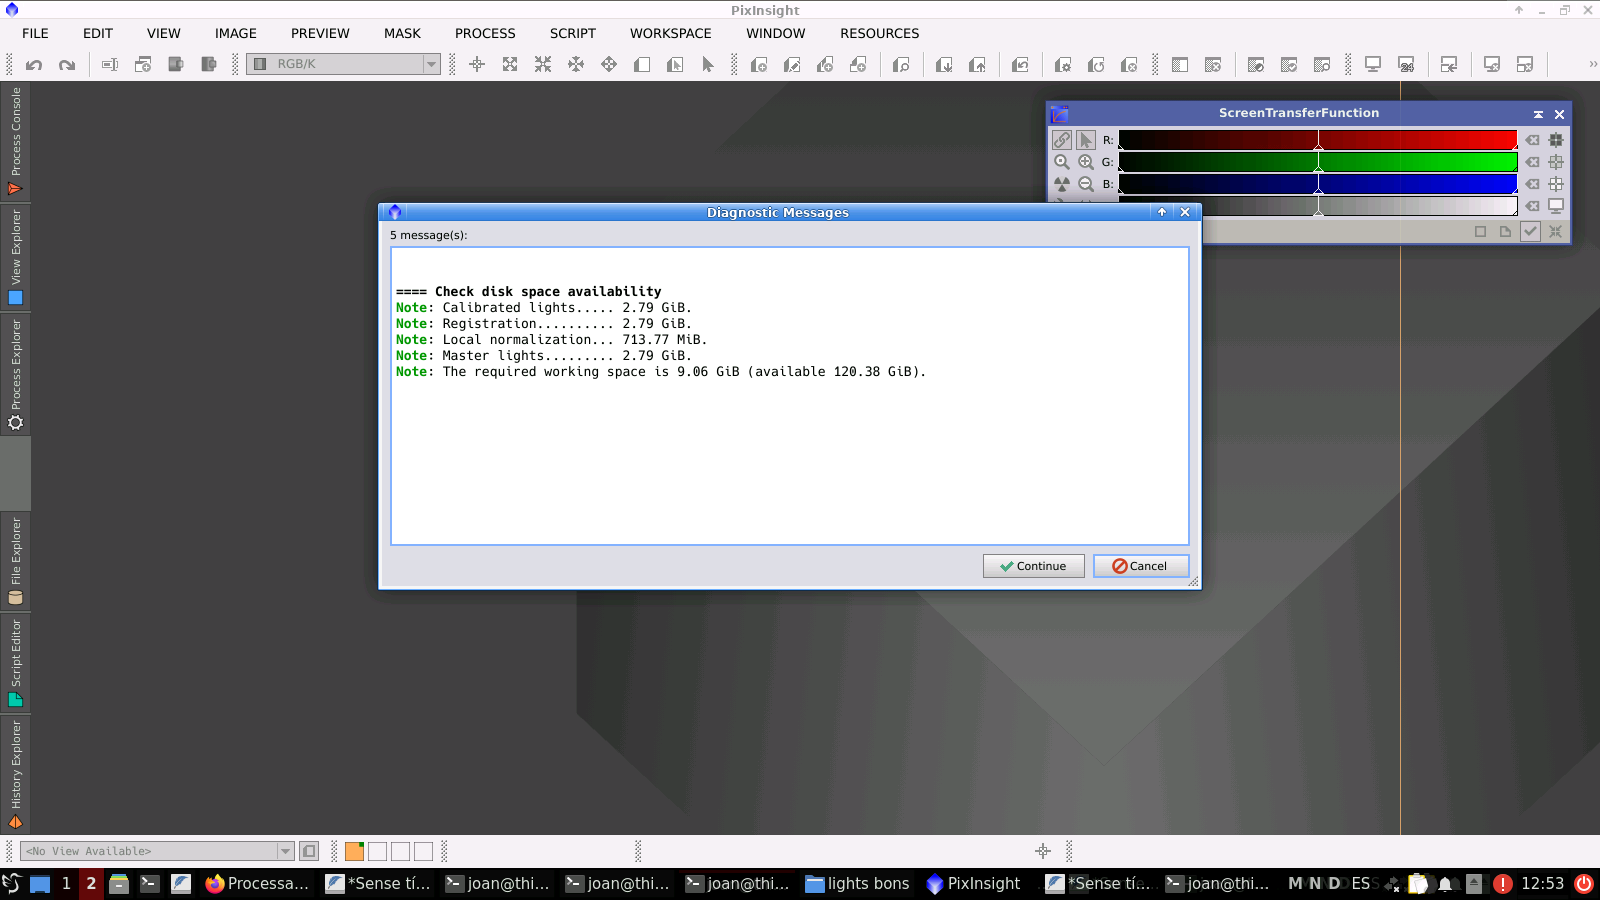Click the undo arrow in toolbar
This screenshot has width=1600, height=900.
pyautogui.click(x=34, y=65)
